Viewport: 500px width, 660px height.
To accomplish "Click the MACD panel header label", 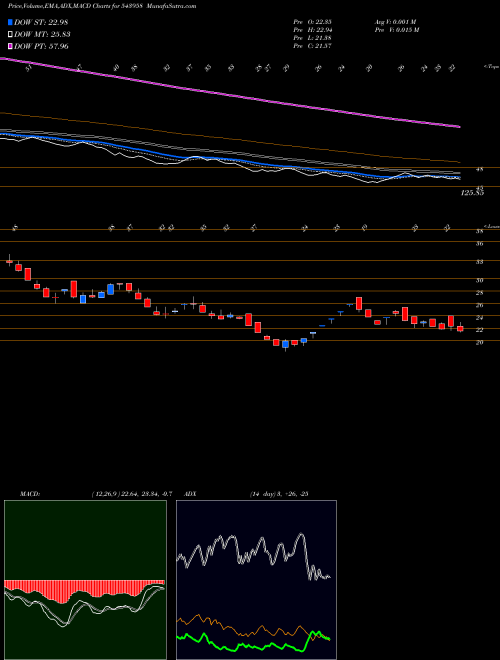I will click(30, 494).
